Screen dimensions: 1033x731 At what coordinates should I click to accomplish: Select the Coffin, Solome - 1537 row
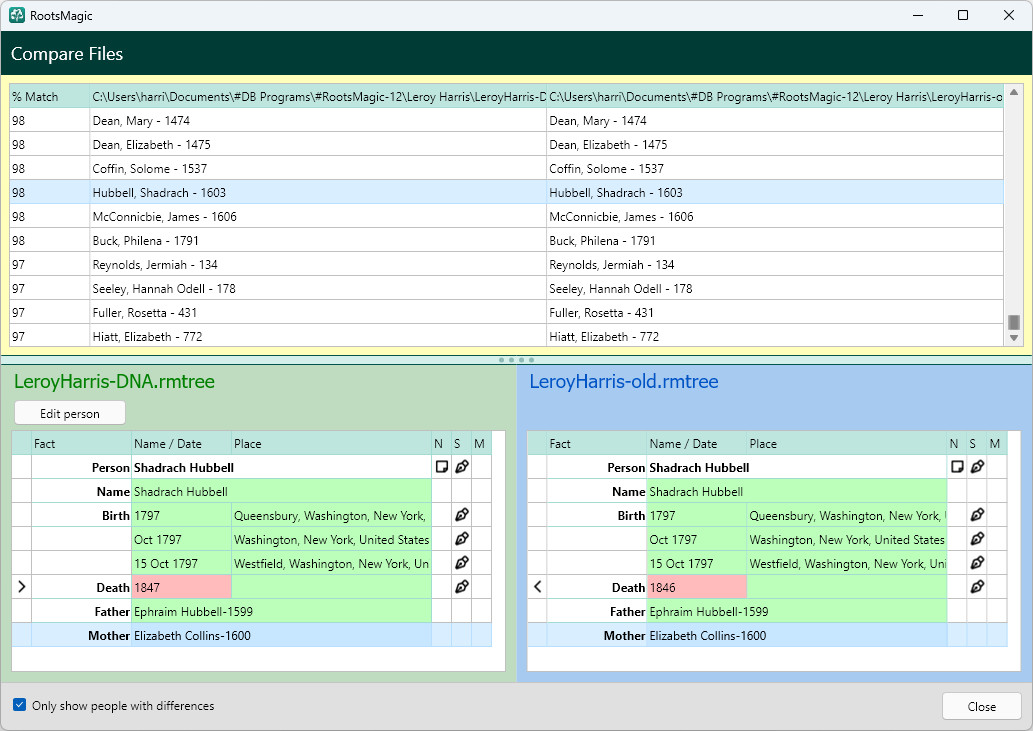click(507, 169)
